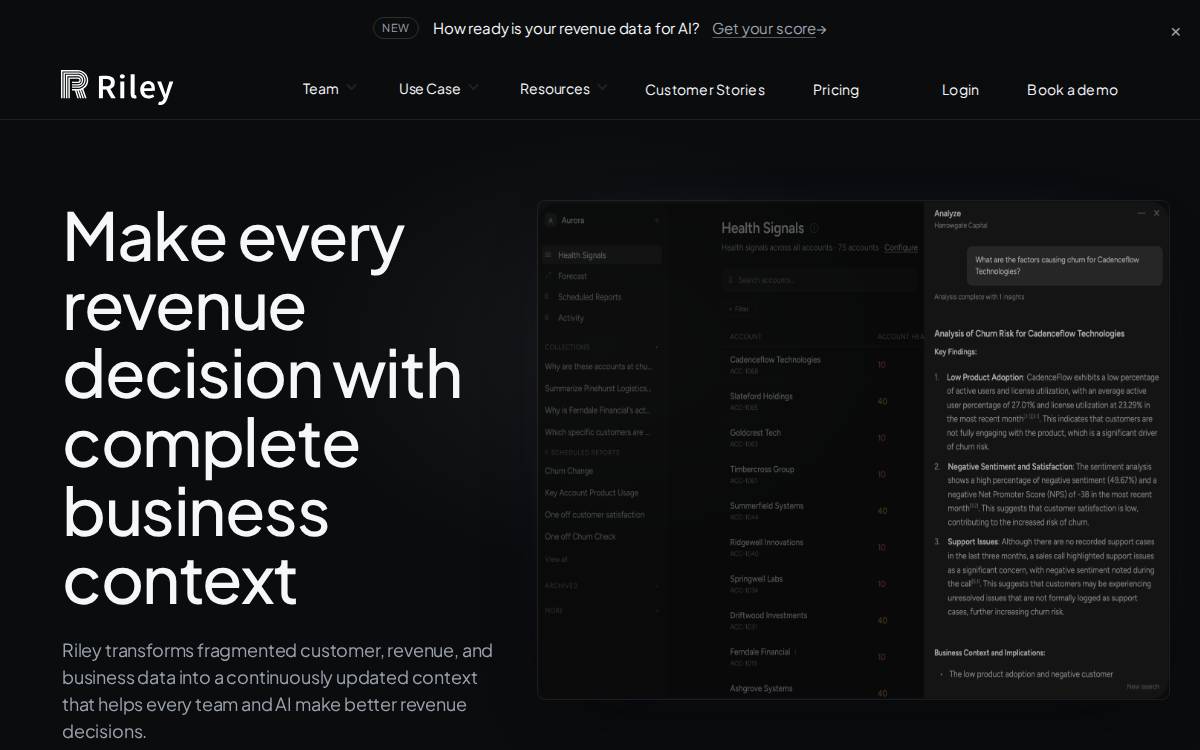Open Customer Stories page

point(705,90)
